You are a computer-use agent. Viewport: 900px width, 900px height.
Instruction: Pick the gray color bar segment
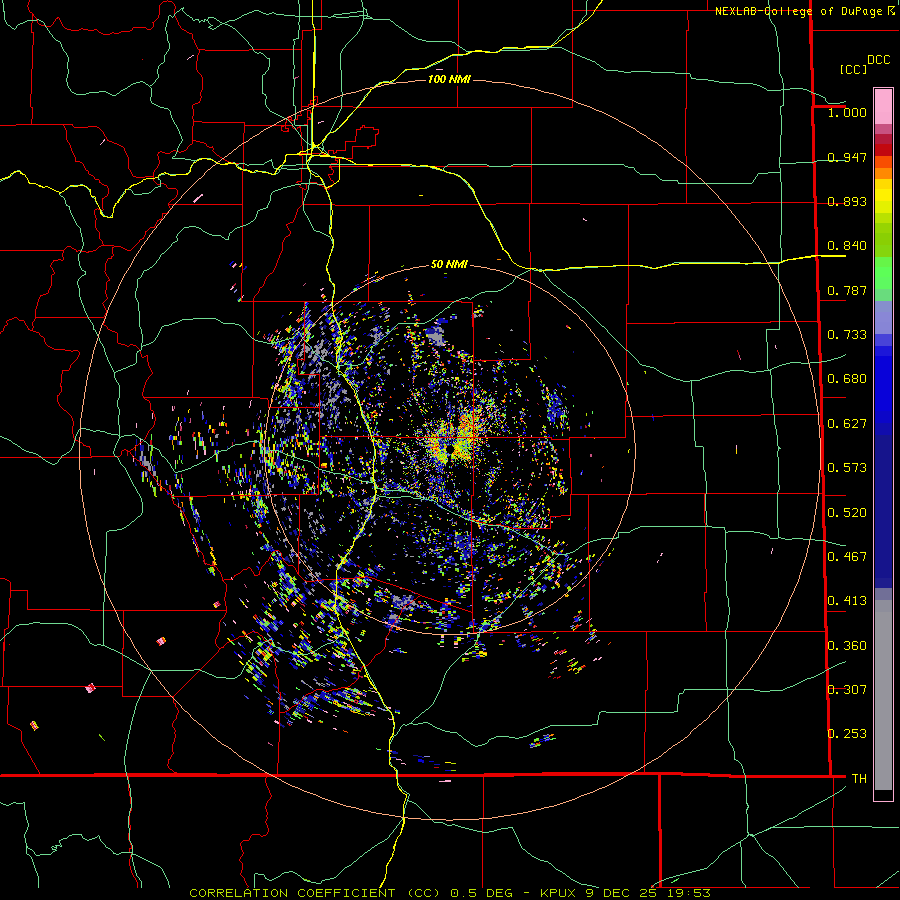[x=883, y=695]
